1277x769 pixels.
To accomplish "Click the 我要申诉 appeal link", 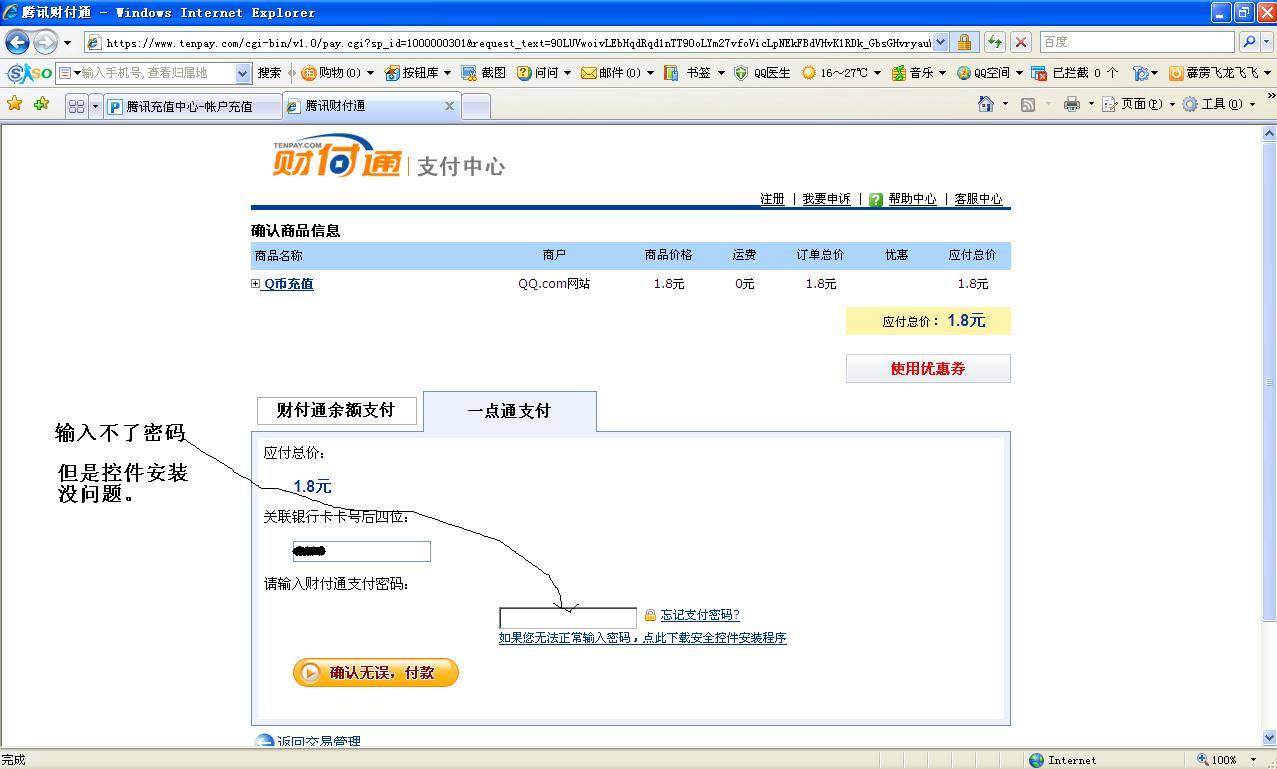I will click(x=826, y=199).
